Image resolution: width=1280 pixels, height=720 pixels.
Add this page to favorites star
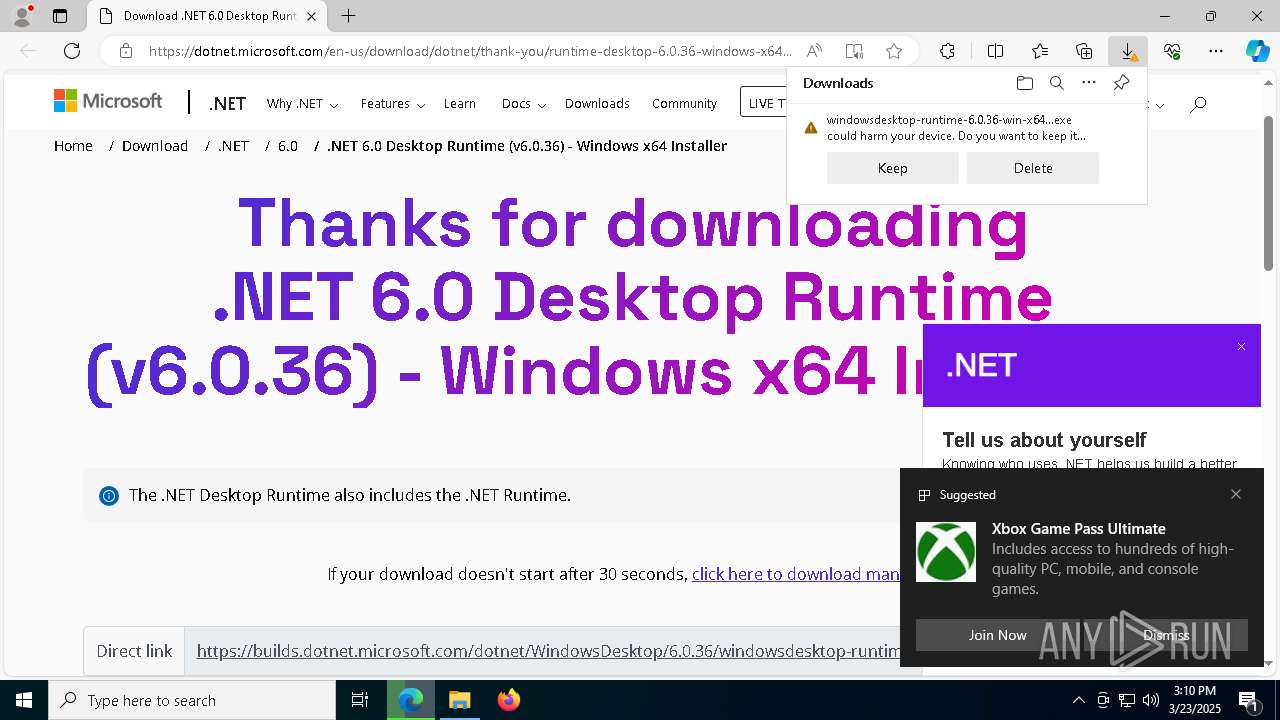(x=894, y=51)
